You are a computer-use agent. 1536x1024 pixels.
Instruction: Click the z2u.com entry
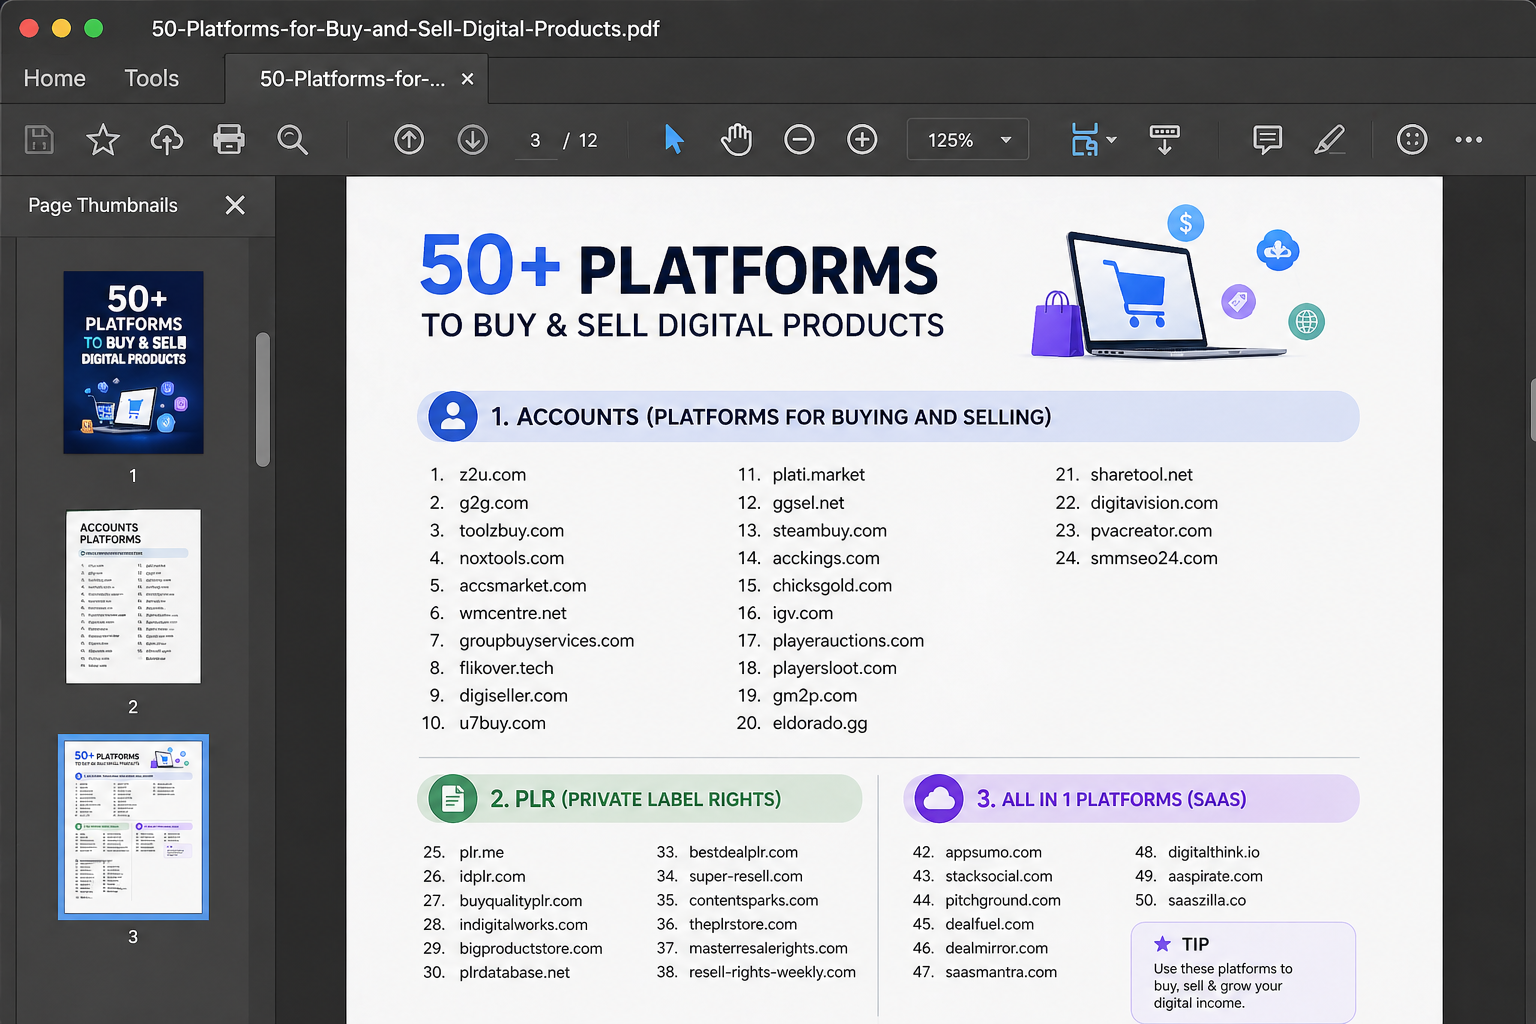(492, 475)
